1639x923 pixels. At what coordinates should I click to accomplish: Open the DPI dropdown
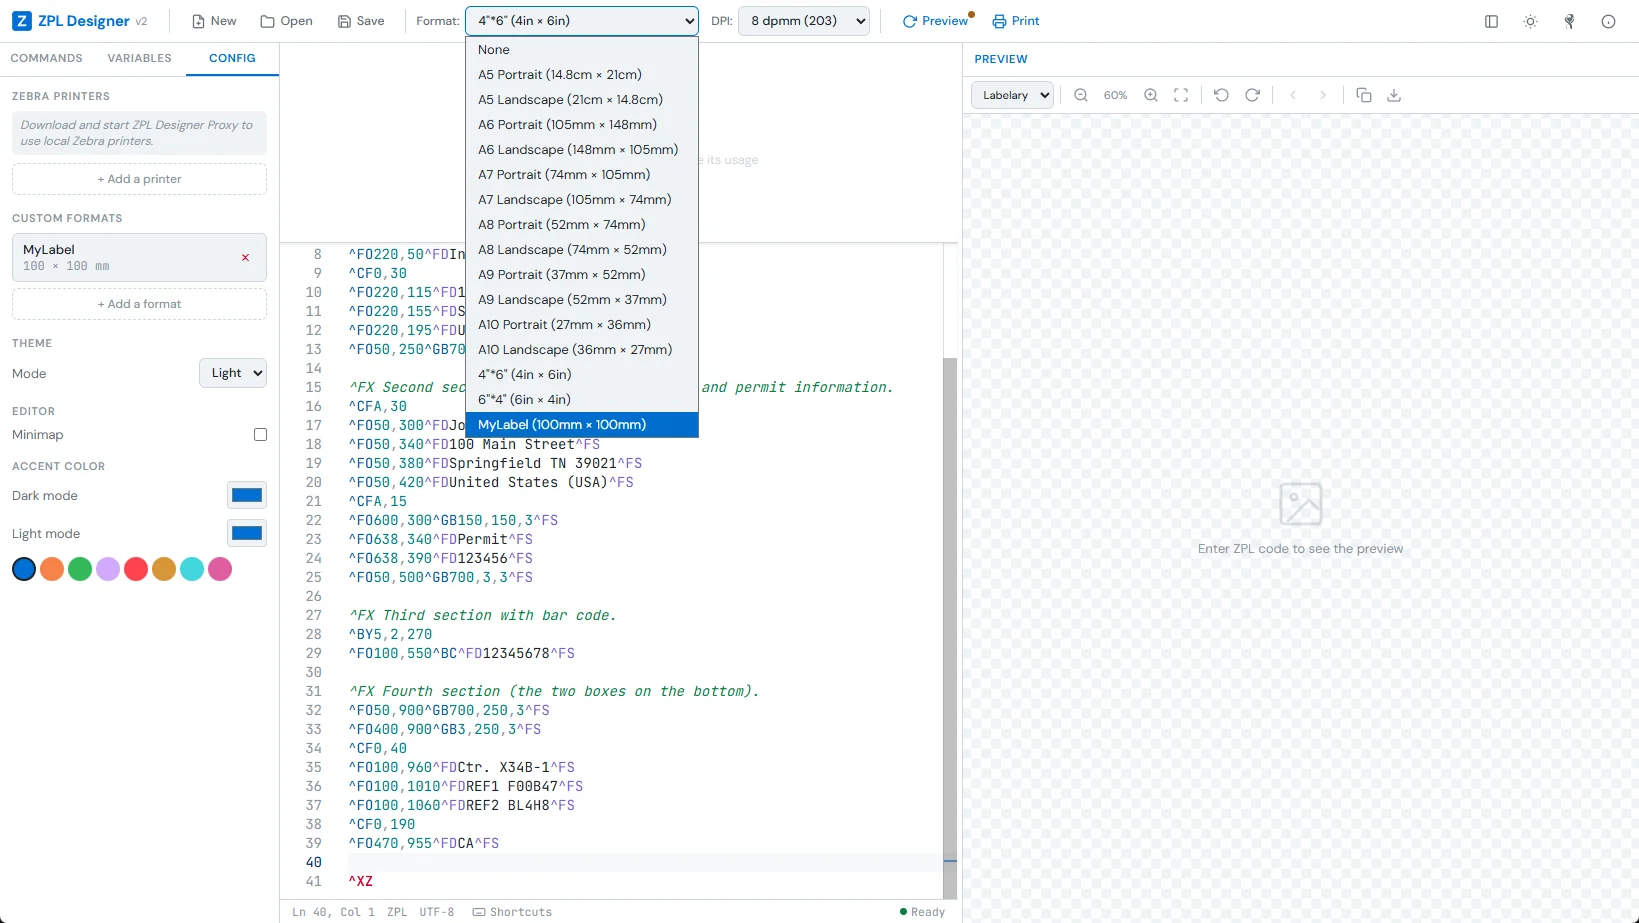pos(803,21)
